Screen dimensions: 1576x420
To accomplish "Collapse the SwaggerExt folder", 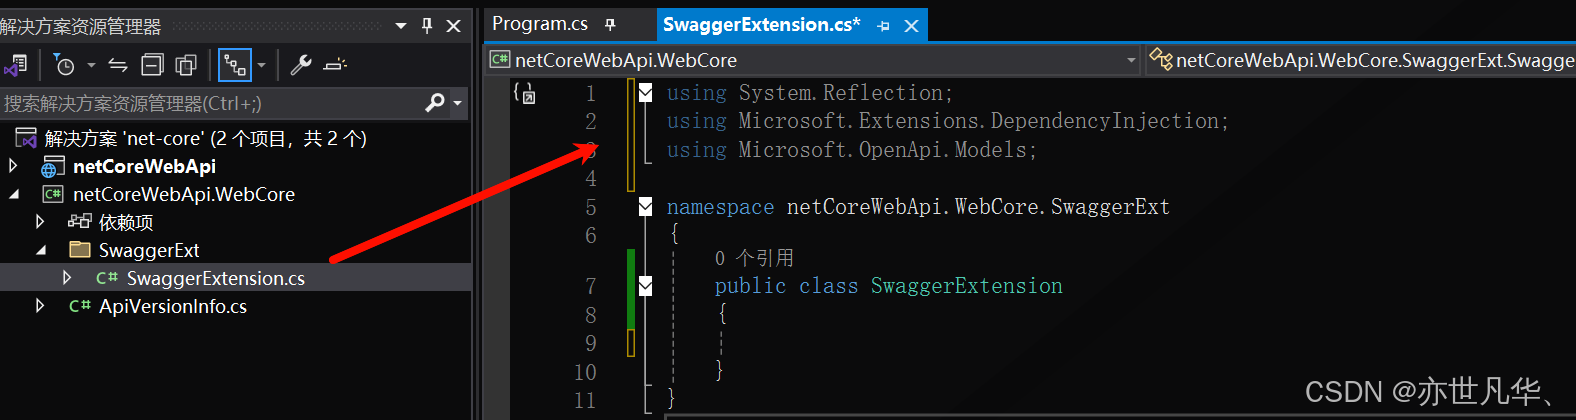I will pyautogui.click(x=41, y=250).
